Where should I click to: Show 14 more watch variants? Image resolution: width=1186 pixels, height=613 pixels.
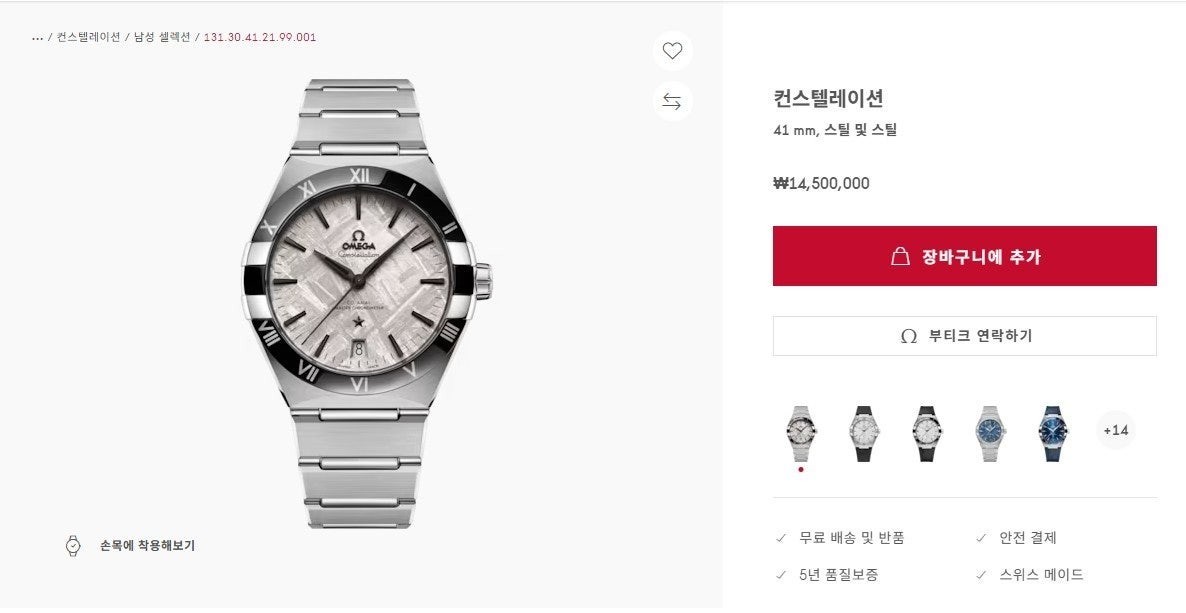click(1115, 430)
